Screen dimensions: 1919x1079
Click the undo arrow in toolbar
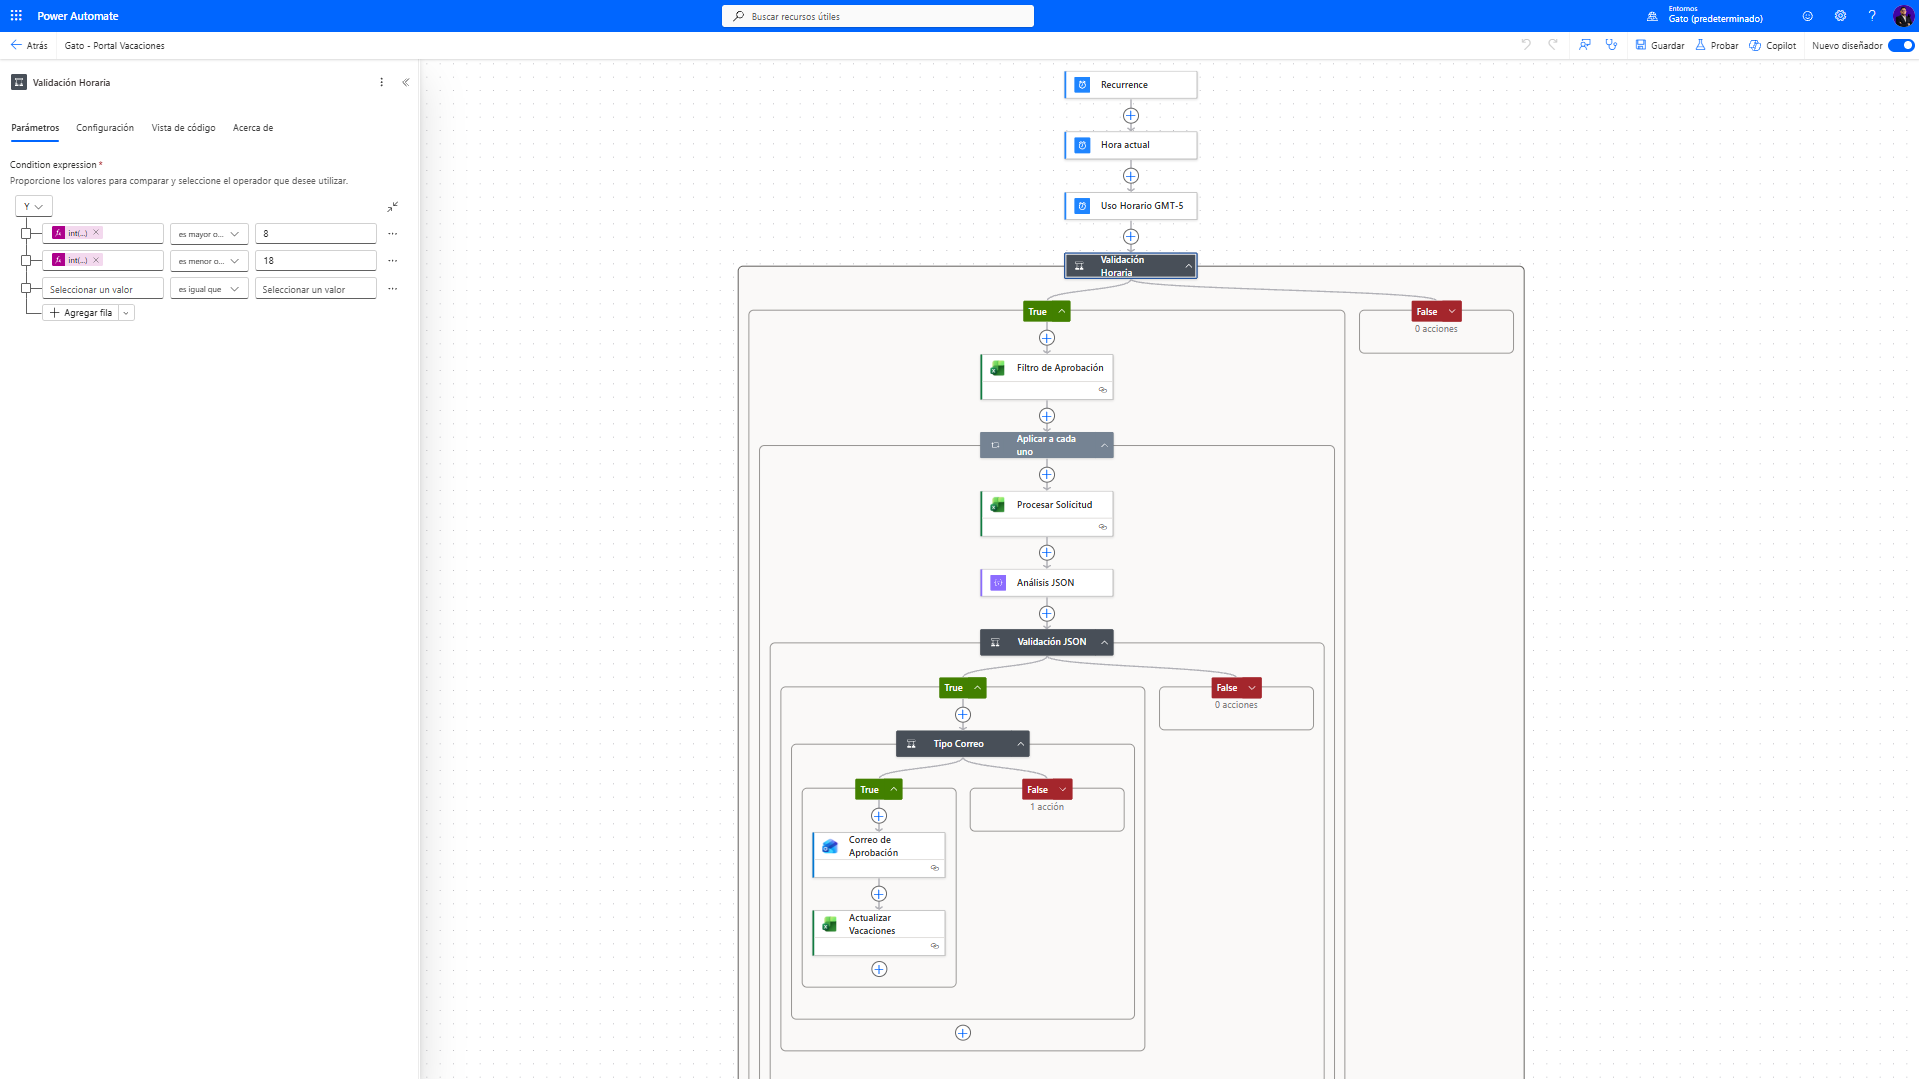pyautogui.click(x=1526, y=45)
